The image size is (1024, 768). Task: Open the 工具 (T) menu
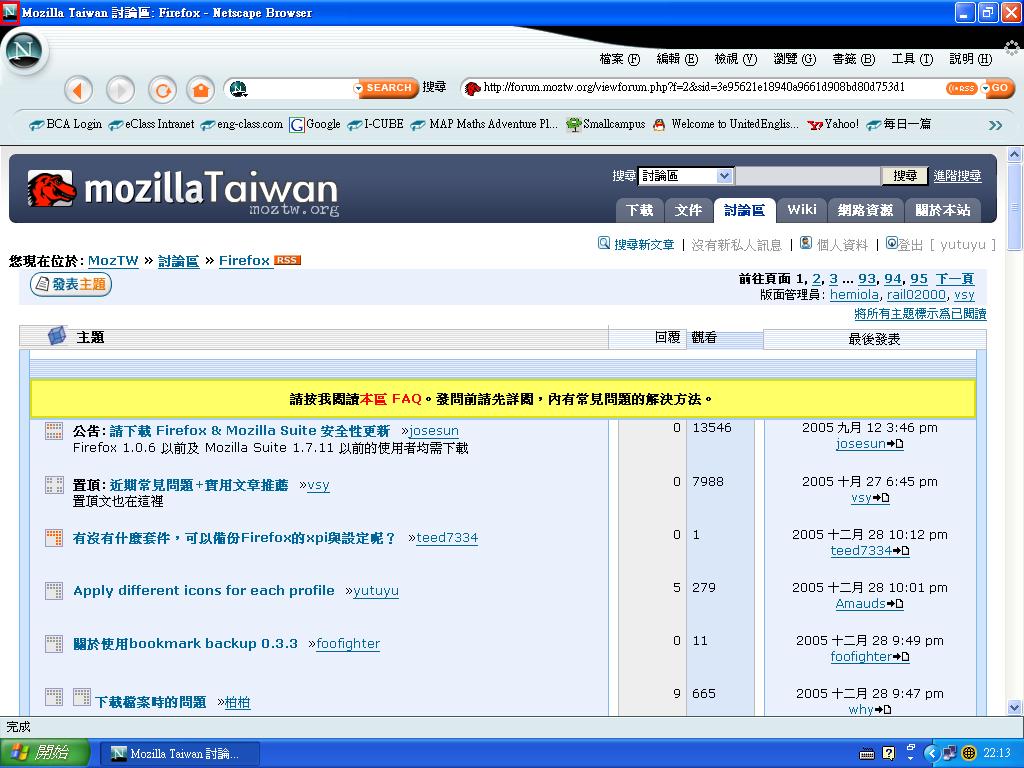[x=912, y=59]
